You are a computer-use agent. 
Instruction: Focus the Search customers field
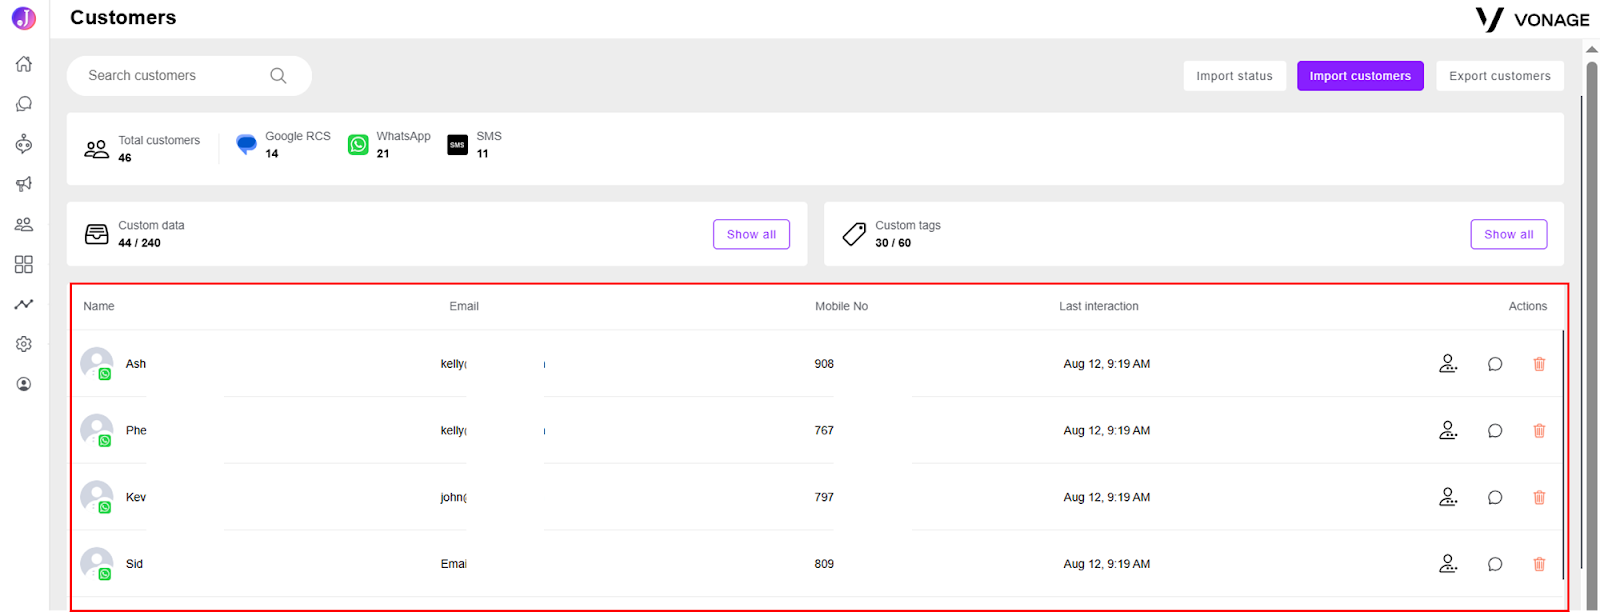189,76
